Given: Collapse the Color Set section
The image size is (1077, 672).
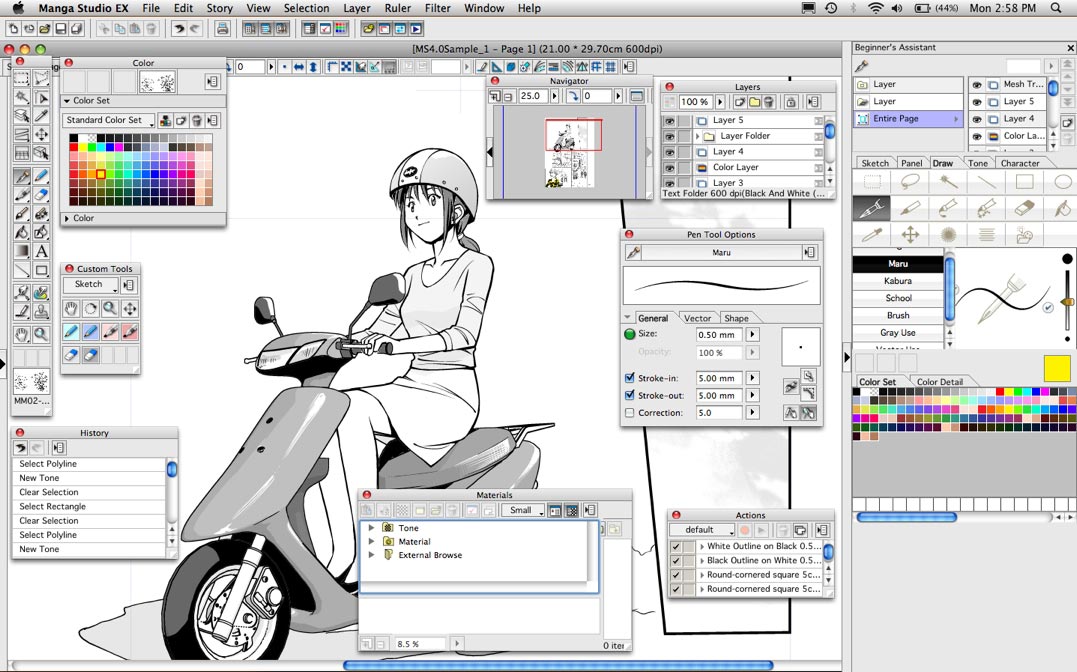Looking at the screenshot, I should 67,100.
